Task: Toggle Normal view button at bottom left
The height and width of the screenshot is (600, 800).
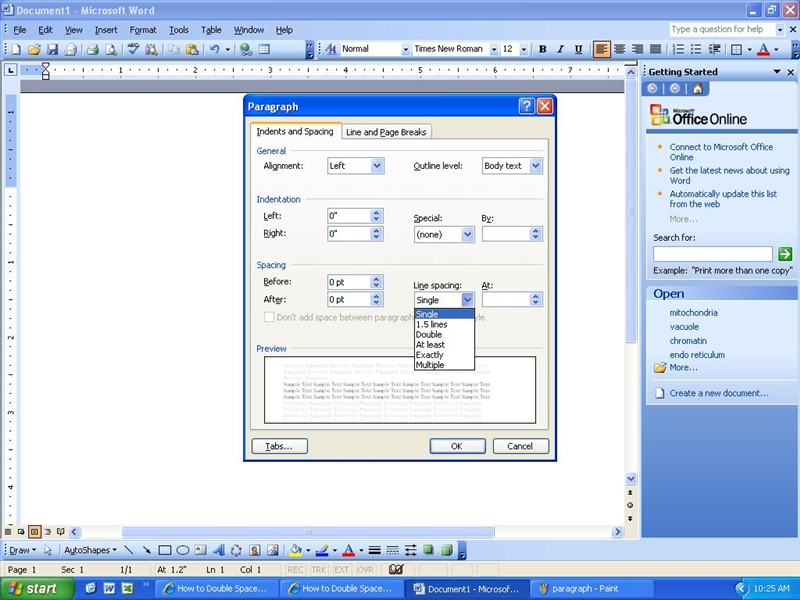Action: [x=8, y=532]
